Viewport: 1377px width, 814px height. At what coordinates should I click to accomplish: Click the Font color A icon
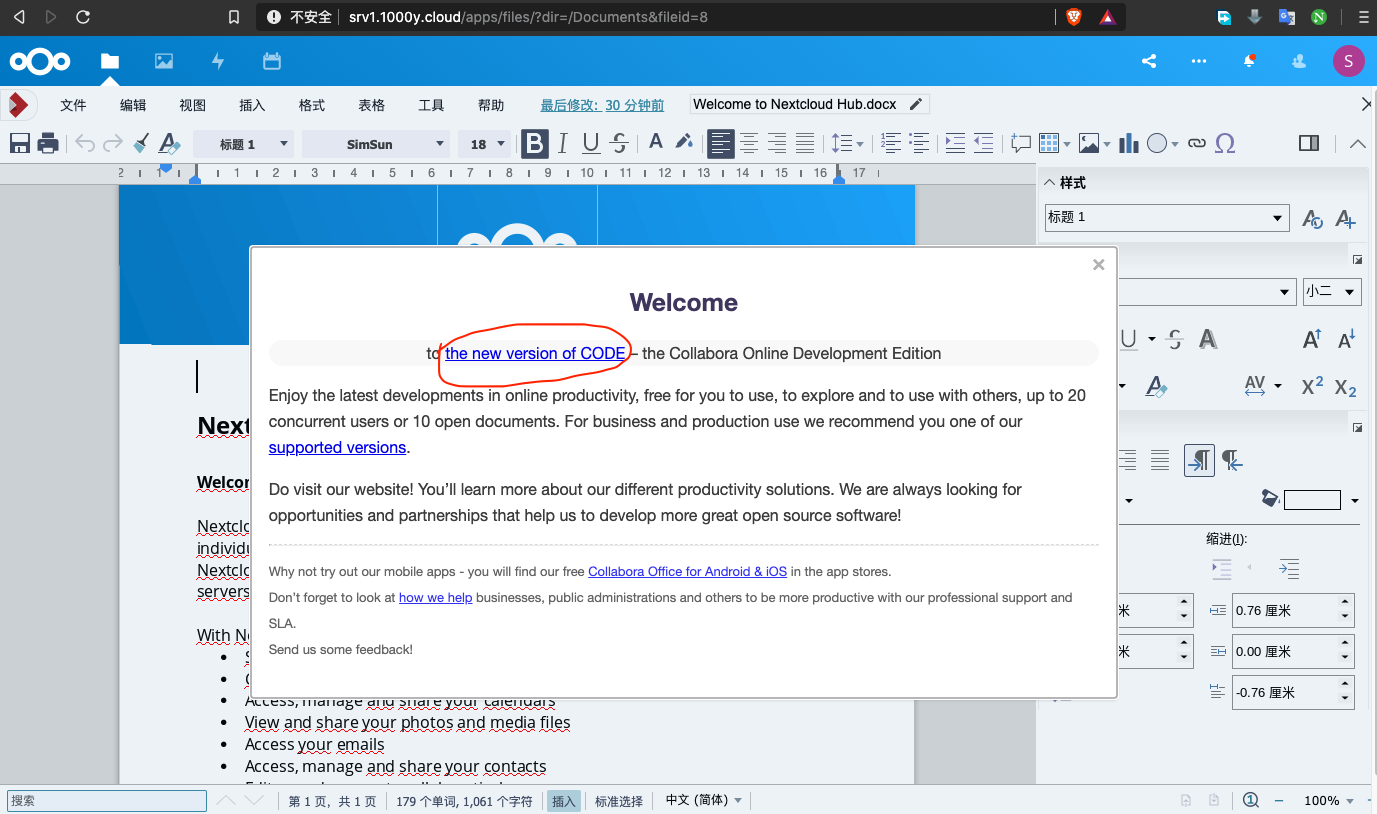coord(656,143)
